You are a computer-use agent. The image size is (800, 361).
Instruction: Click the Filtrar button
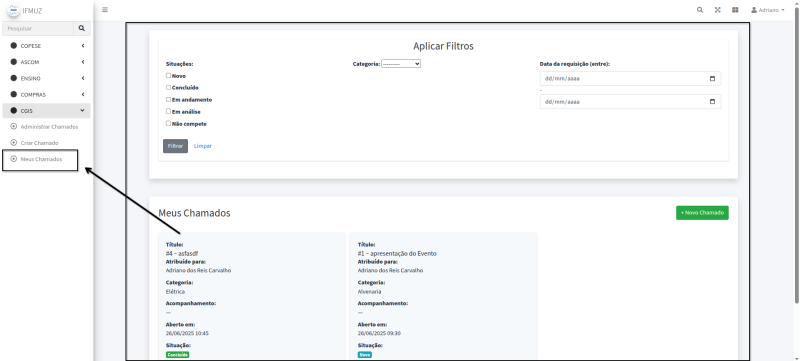pos(176,146)
